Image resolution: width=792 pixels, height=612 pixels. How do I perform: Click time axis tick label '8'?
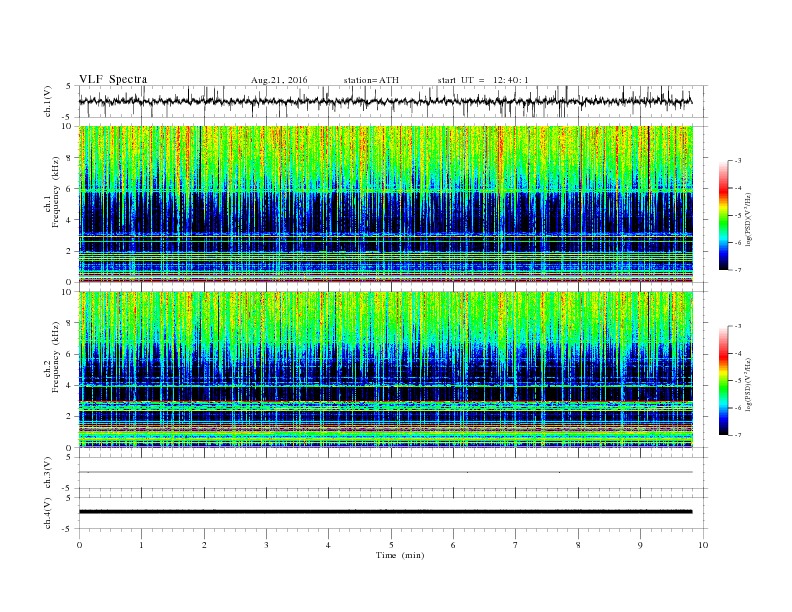point(578,545)
